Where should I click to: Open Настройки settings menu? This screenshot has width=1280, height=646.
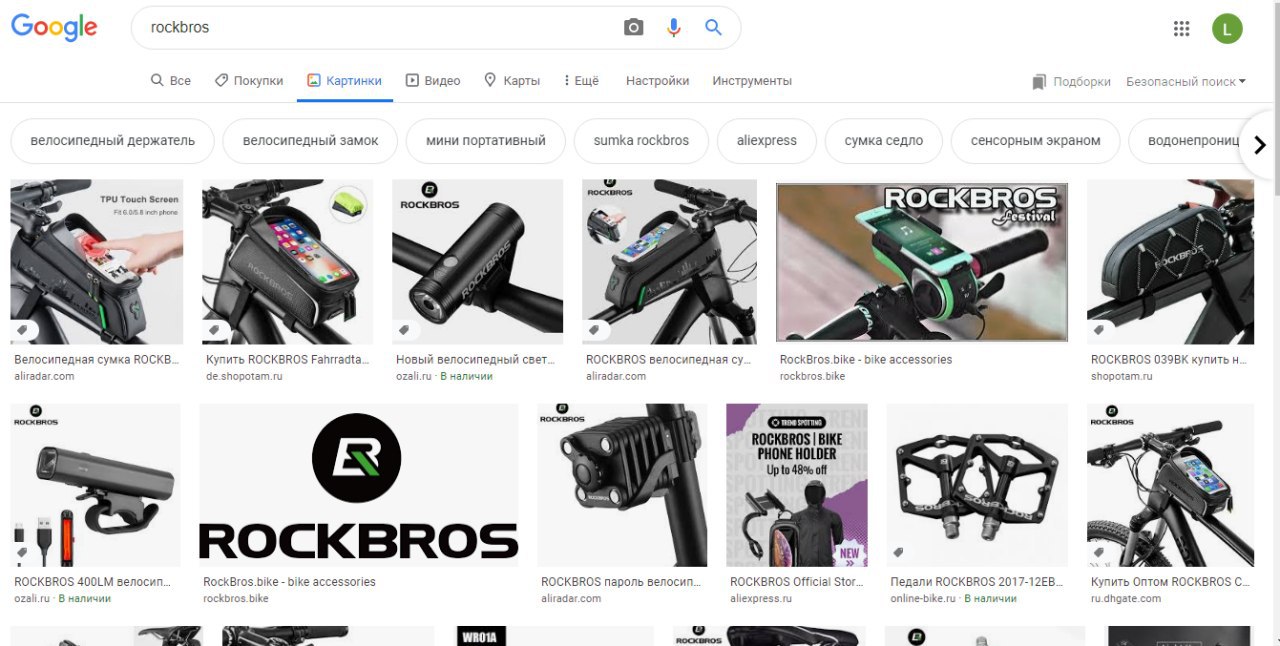pyautogui.click(x=657, y=81)
